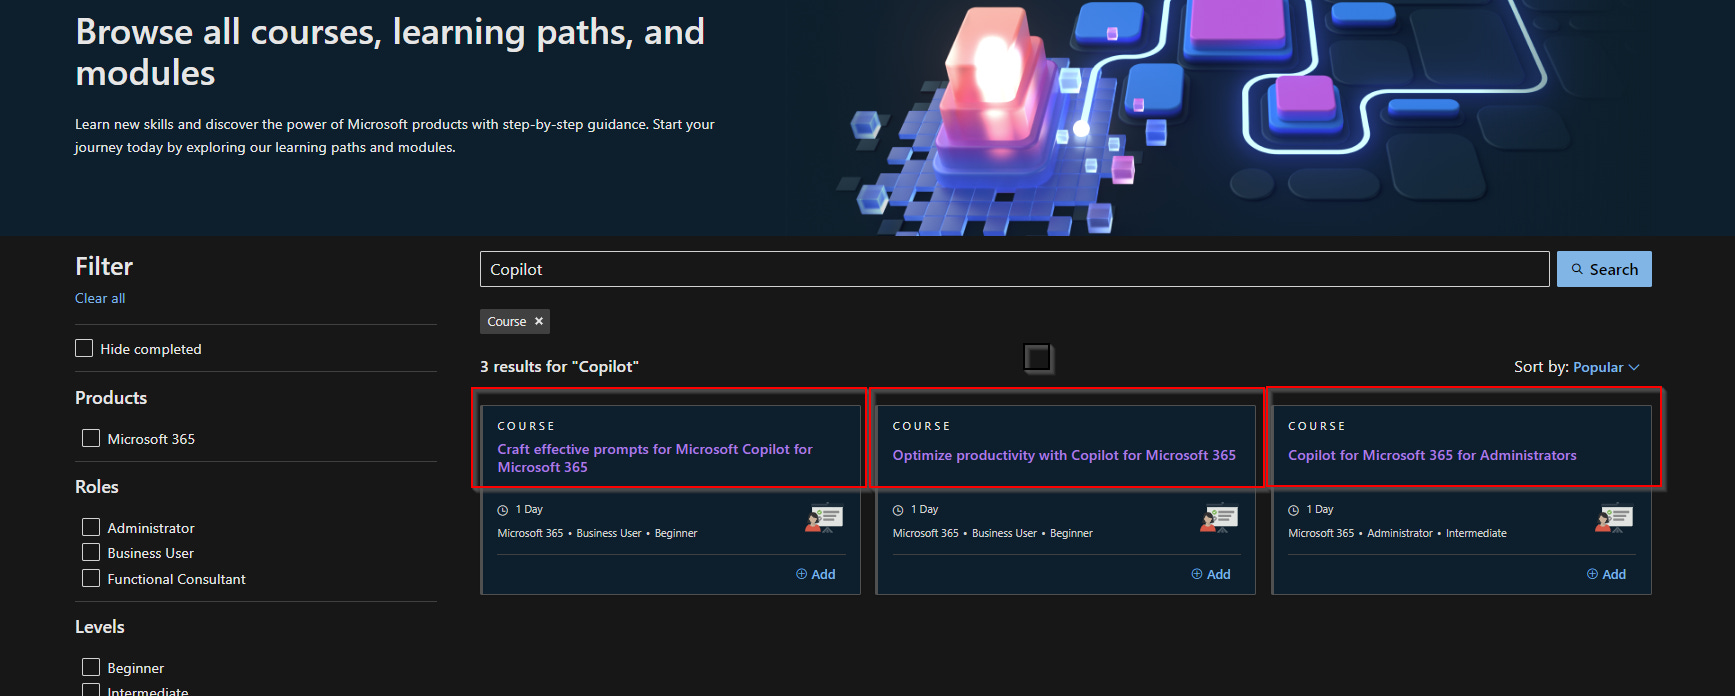This screenshot has height=696, width=1735.
Task: Click the 'Browse all courses, learning paths' heading
Action: pos(390,52)
